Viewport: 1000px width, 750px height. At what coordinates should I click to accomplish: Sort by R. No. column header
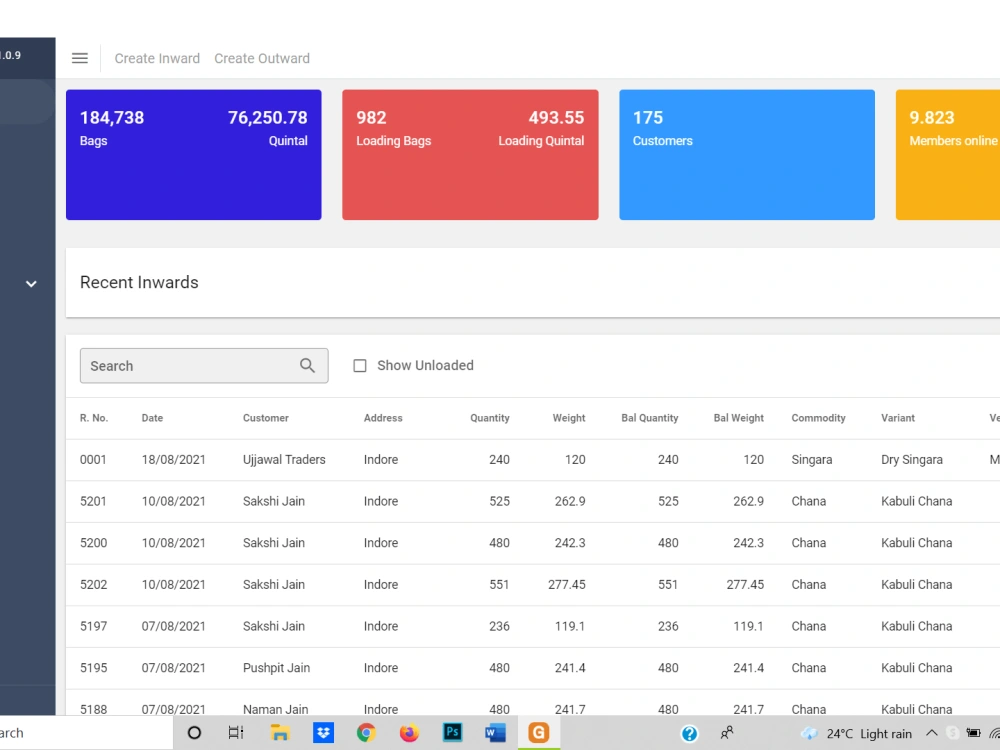(94, 418)
